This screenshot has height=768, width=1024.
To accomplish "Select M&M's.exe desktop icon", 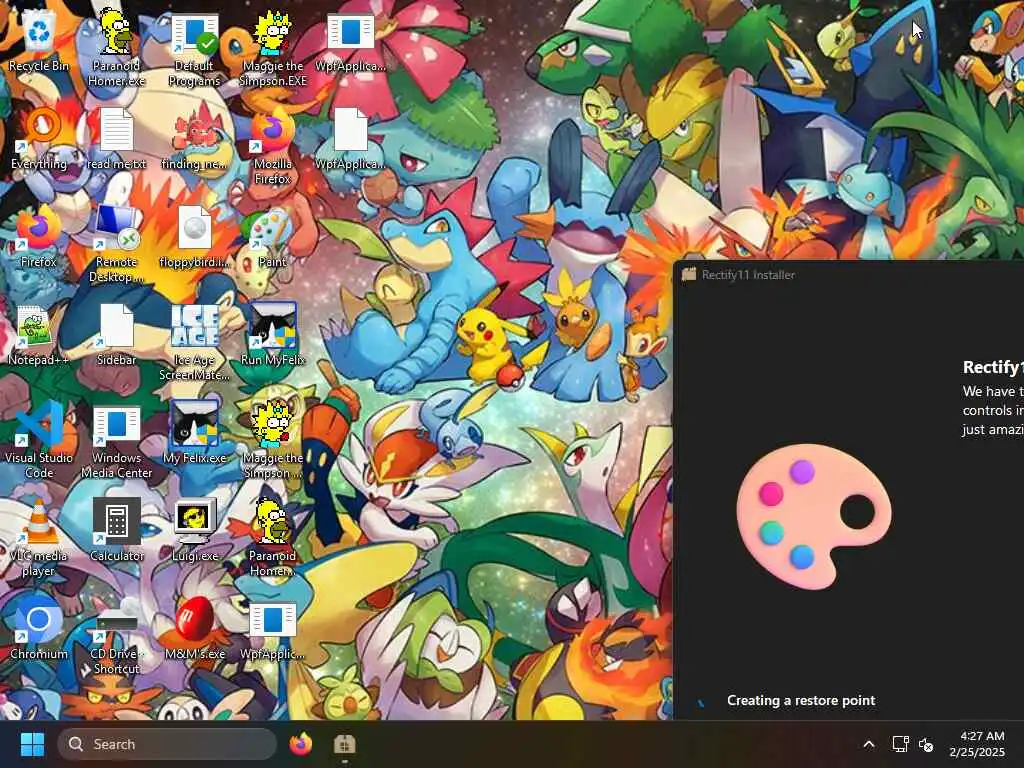I will click(195, 628).
